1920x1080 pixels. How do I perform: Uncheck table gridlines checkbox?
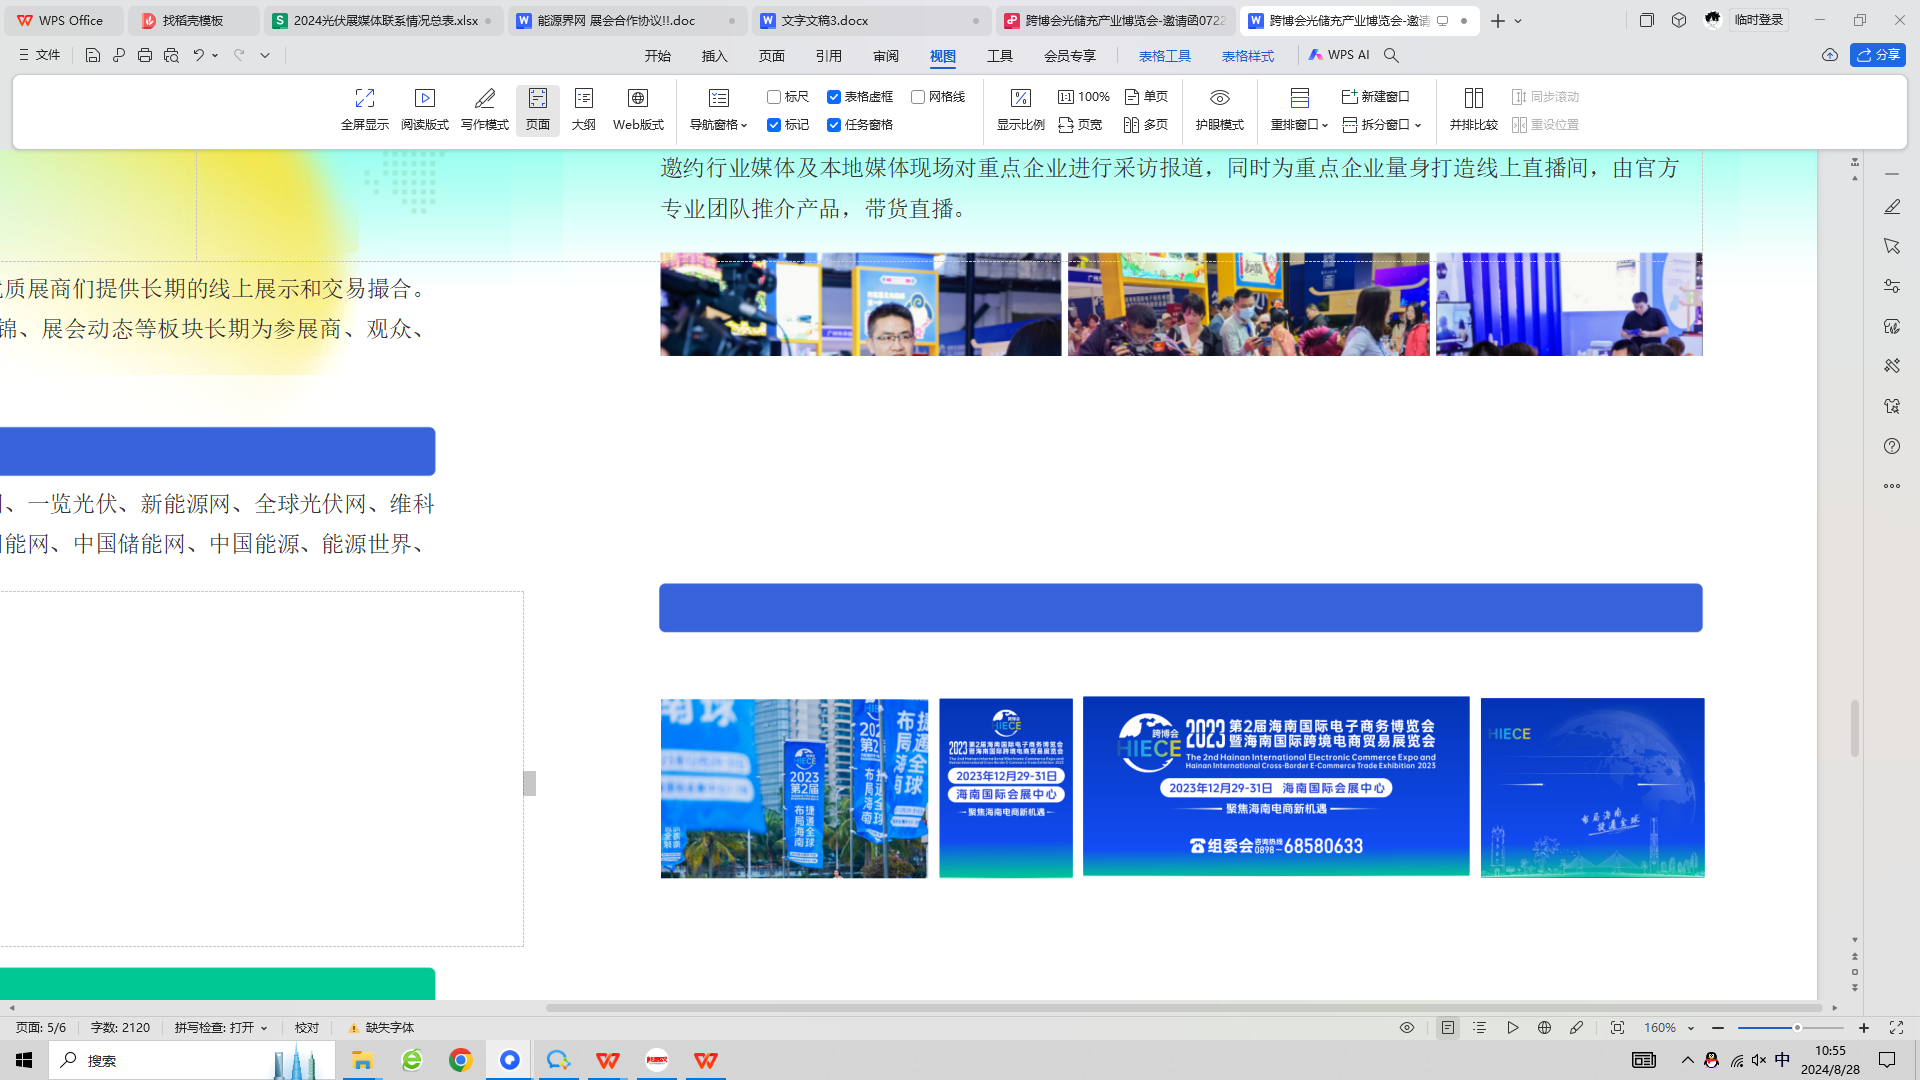834,97
